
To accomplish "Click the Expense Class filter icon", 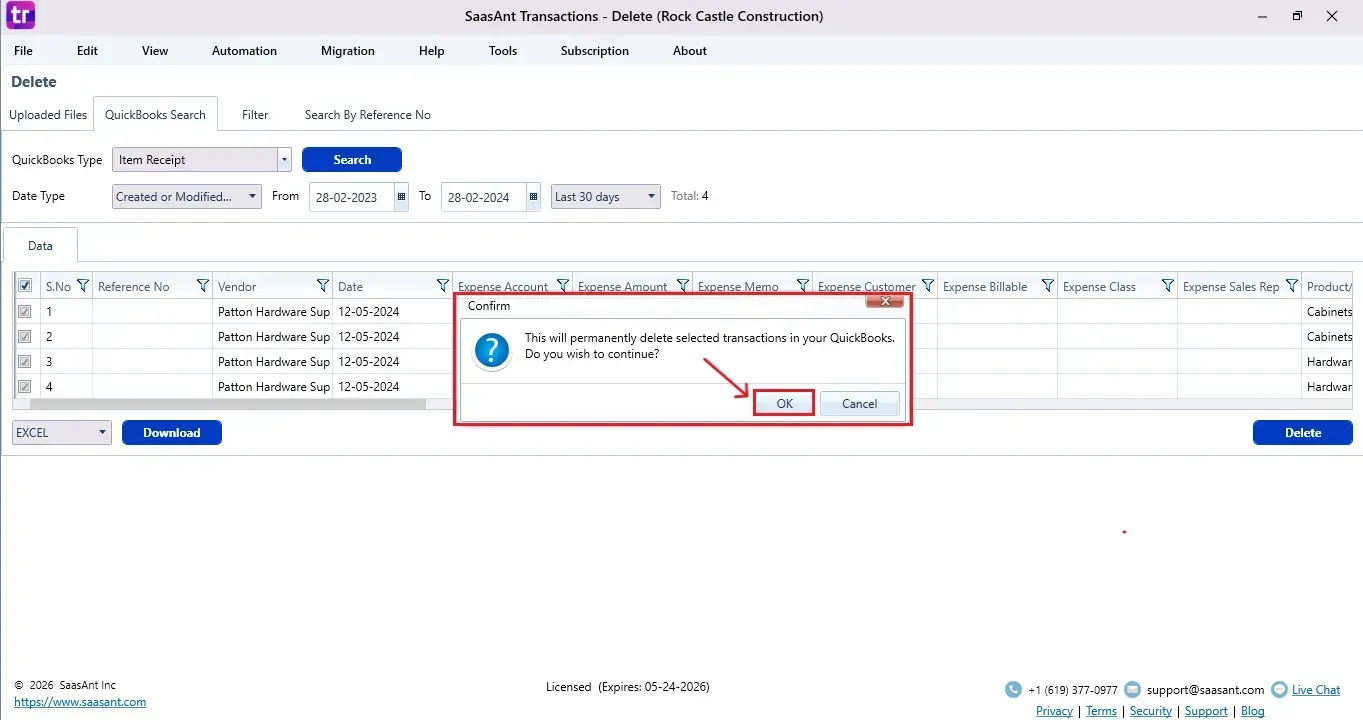I will 1168,286.
